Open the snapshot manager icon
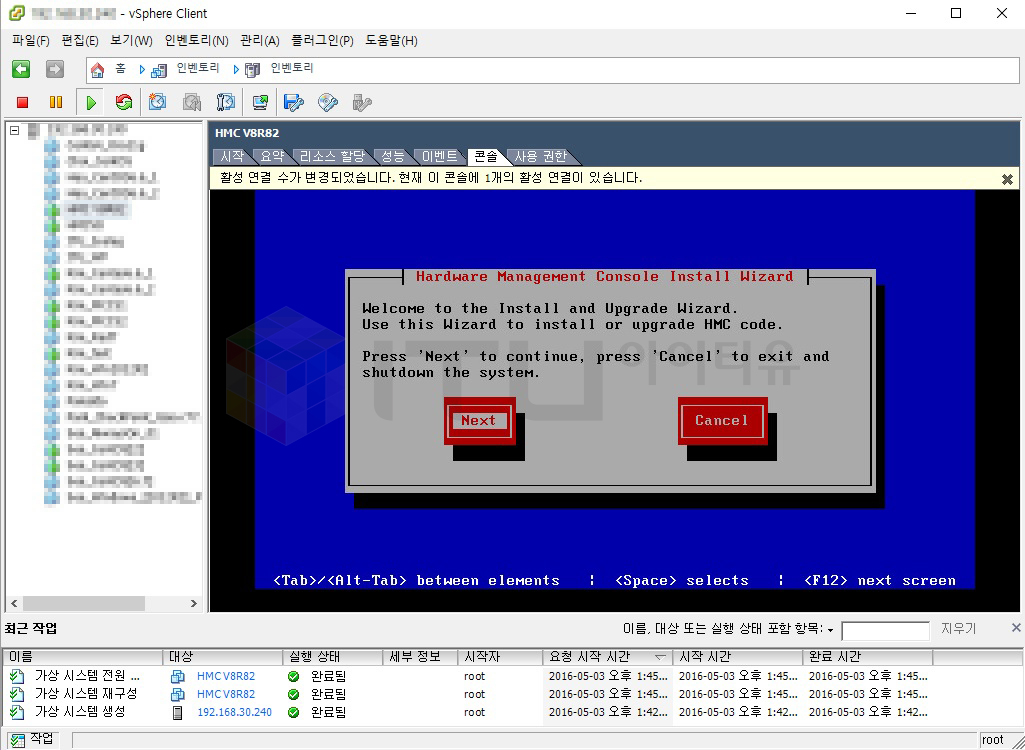 pyautogui.click(x=226, y=102)
